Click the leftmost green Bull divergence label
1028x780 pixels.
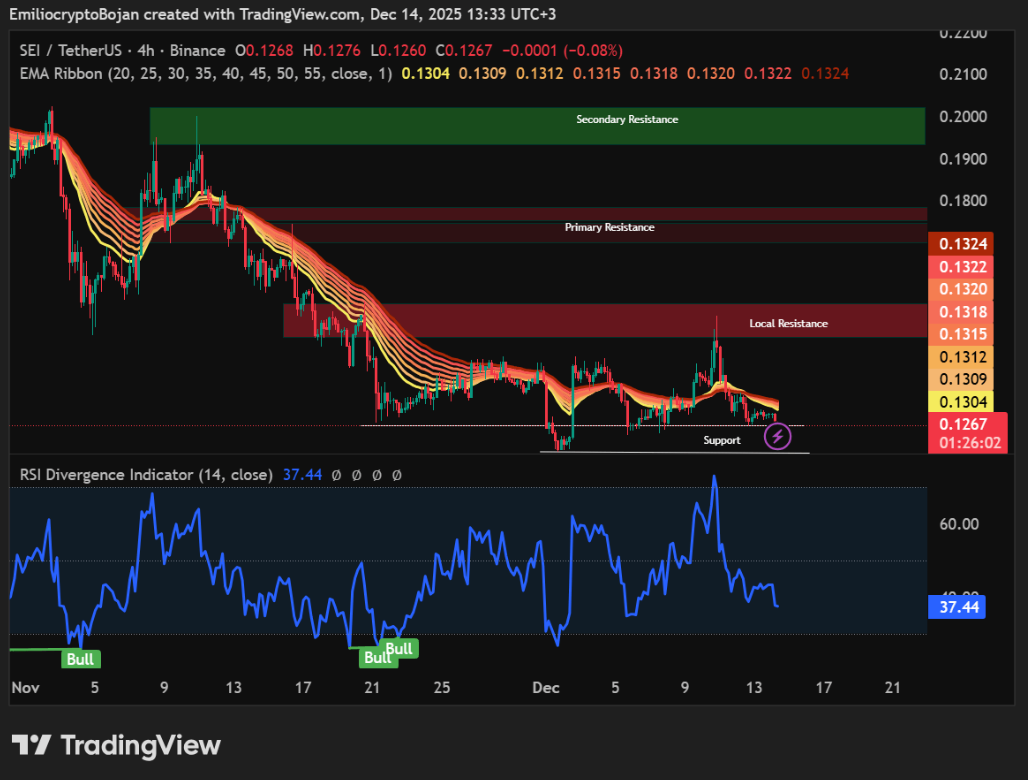coord(80,658)
